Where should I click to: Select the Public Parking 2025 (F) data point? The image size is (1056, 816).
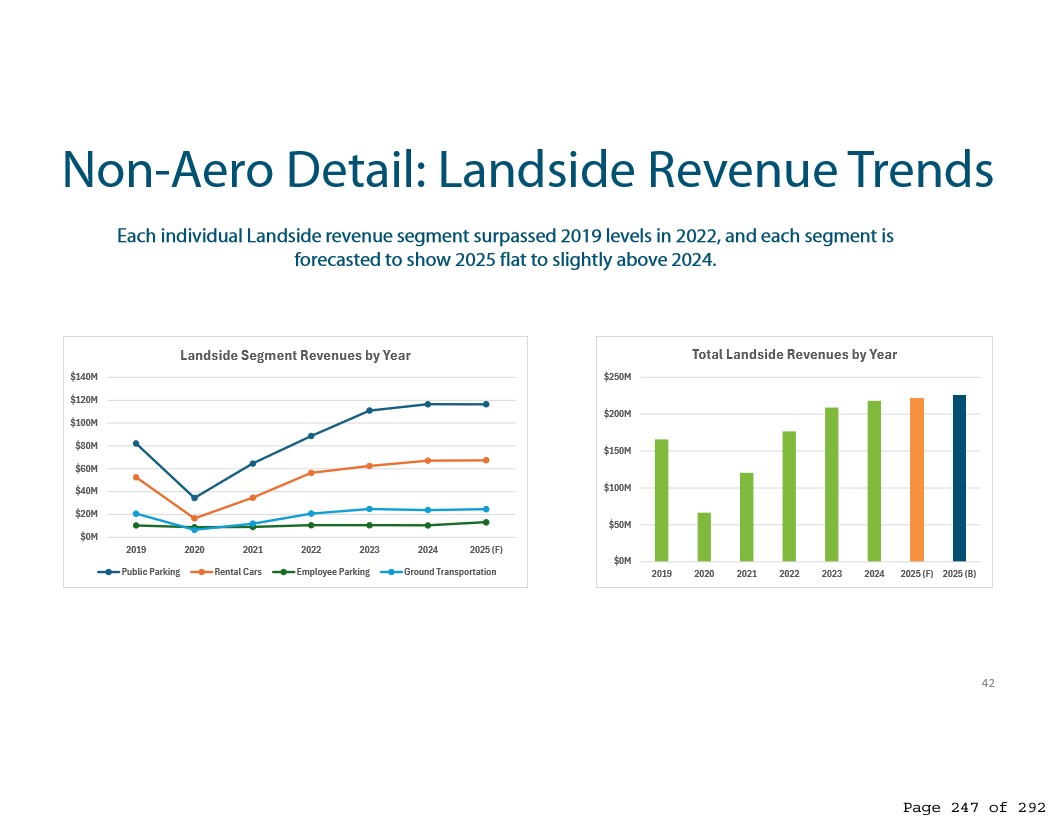[x=486, y=404]
